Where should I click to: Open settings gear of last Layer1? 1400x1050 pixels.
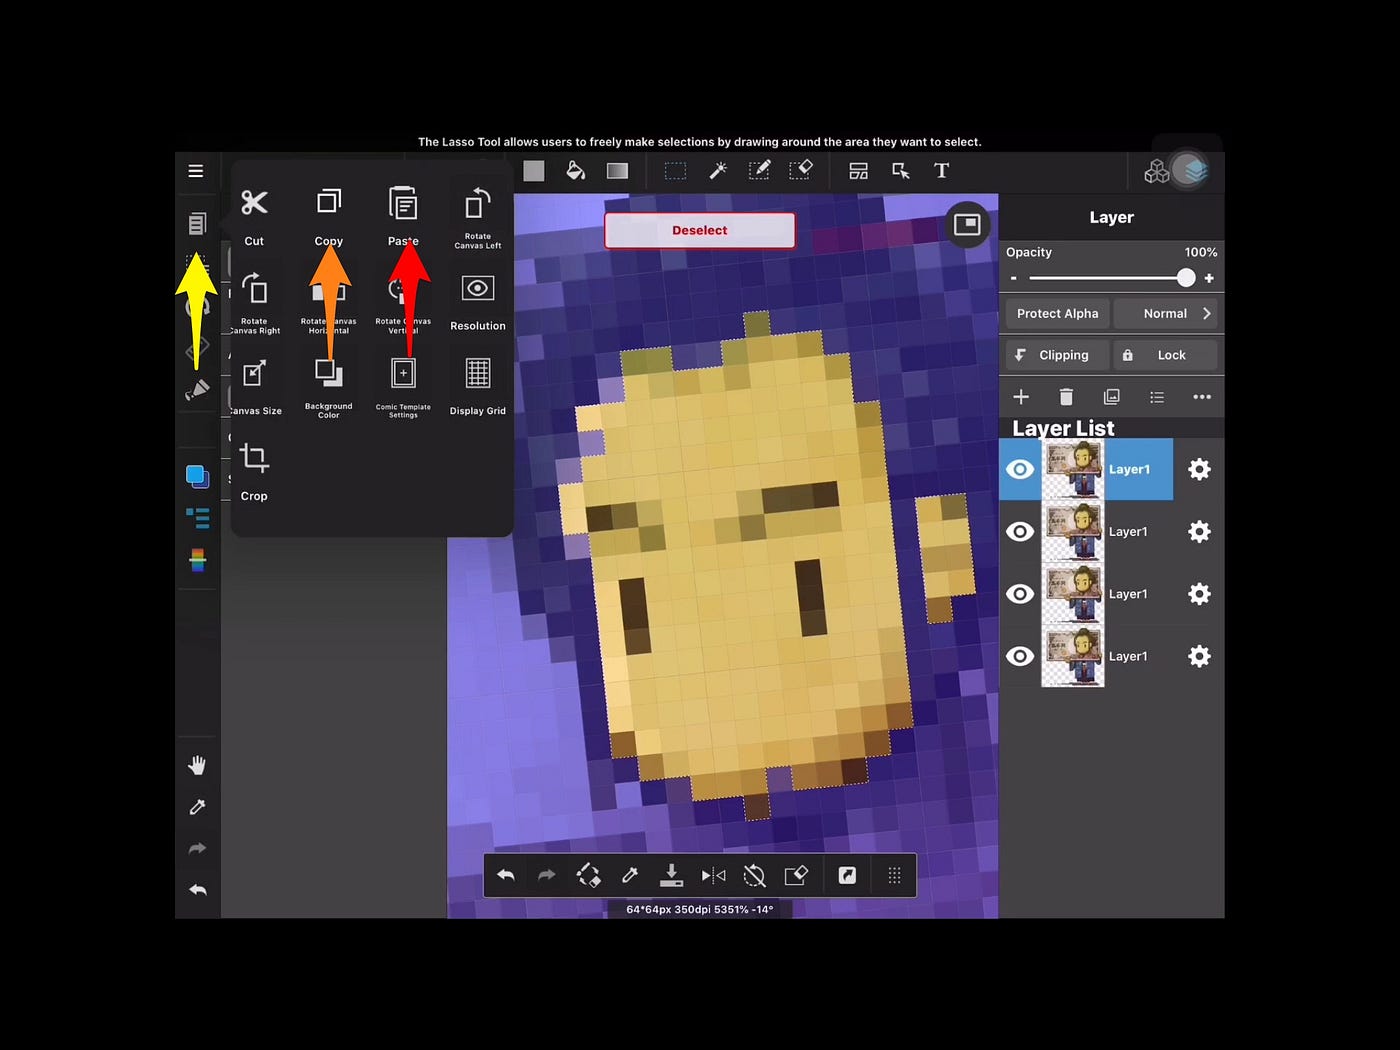(1199, 656)
